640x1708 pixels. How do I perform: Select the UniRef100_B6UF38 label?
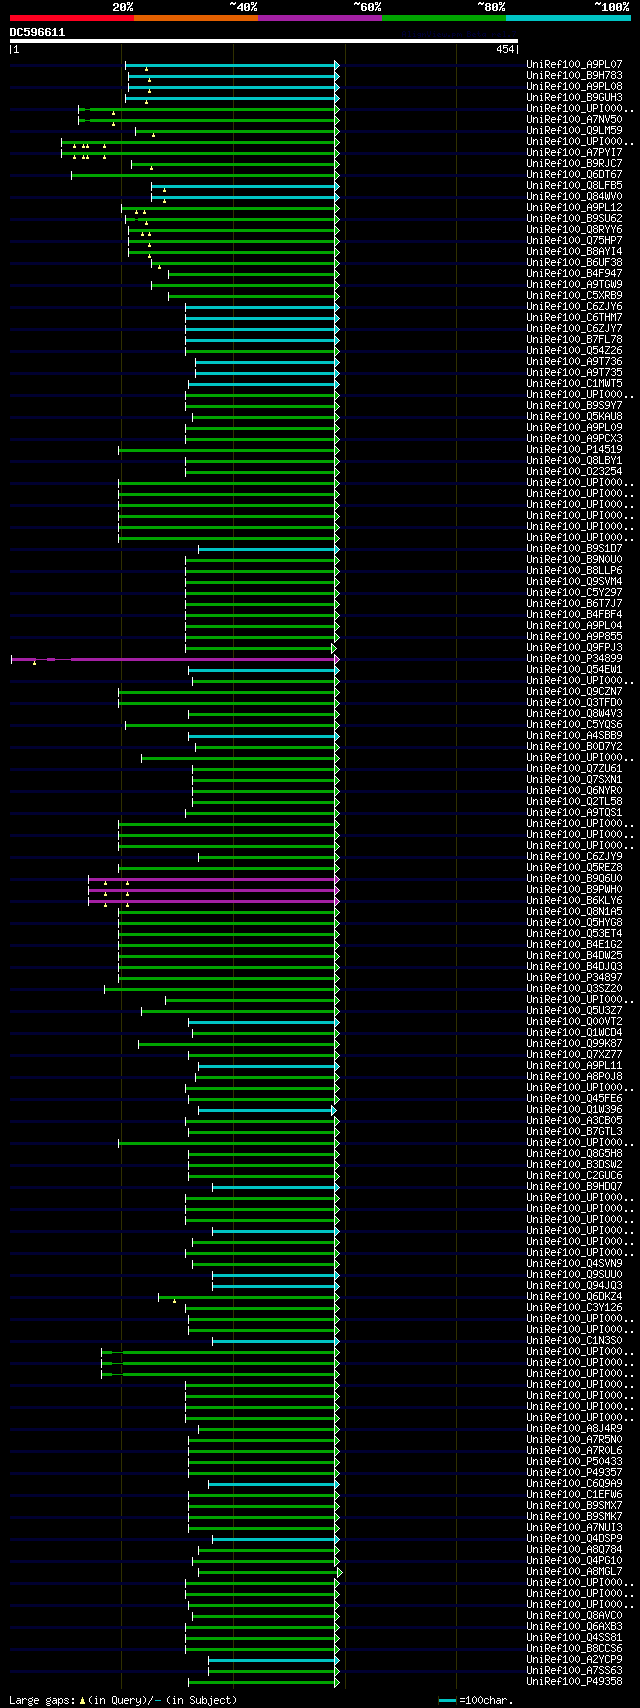point(574,263)
